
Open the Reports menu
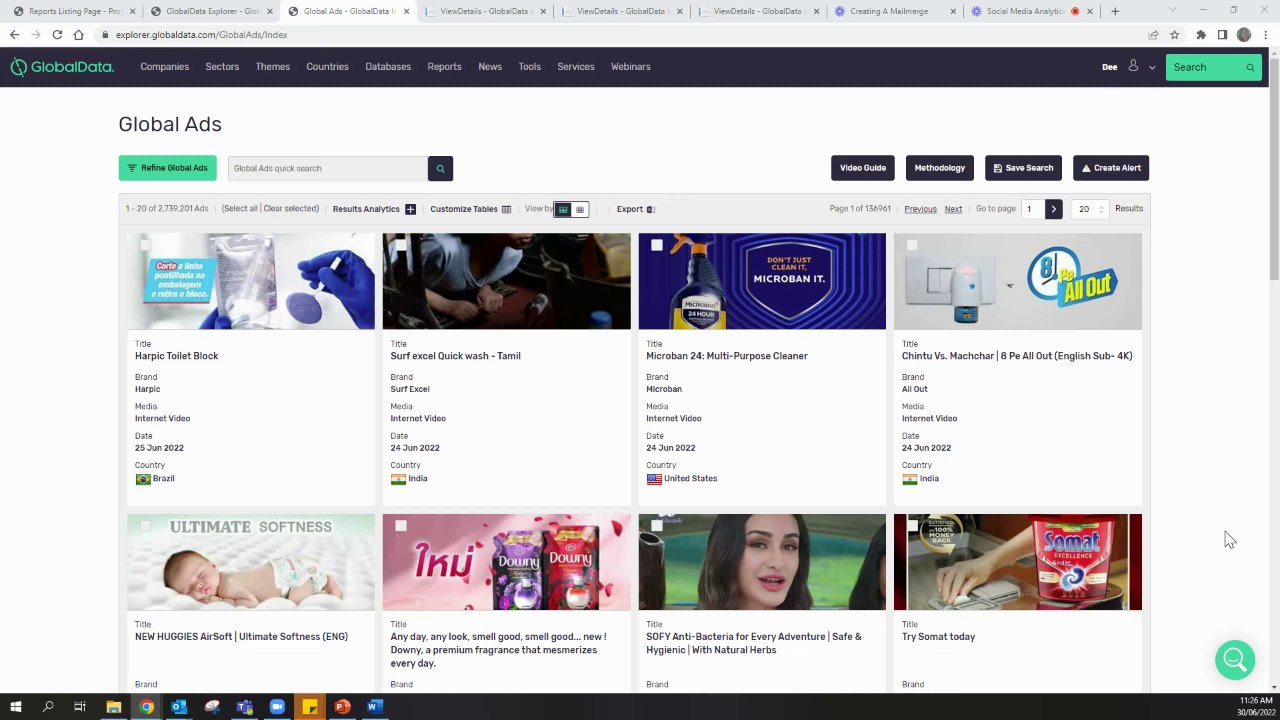coord(444,67)
